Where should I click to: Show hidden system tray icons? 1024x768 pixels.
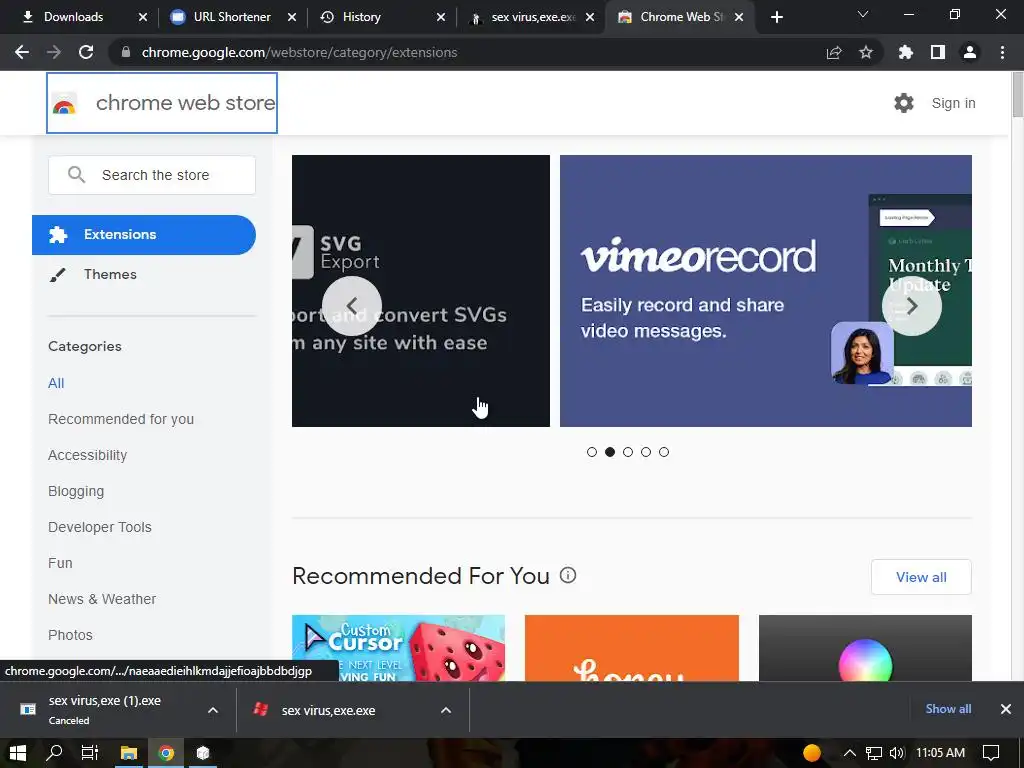click(850, 753)
